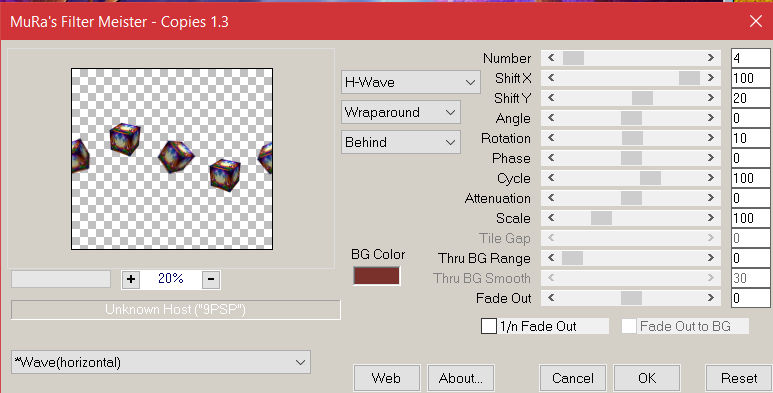Screen dimensions: 773x393
Task: Toggle the Fade Out to BG checkbox
Action: point(629,326)
